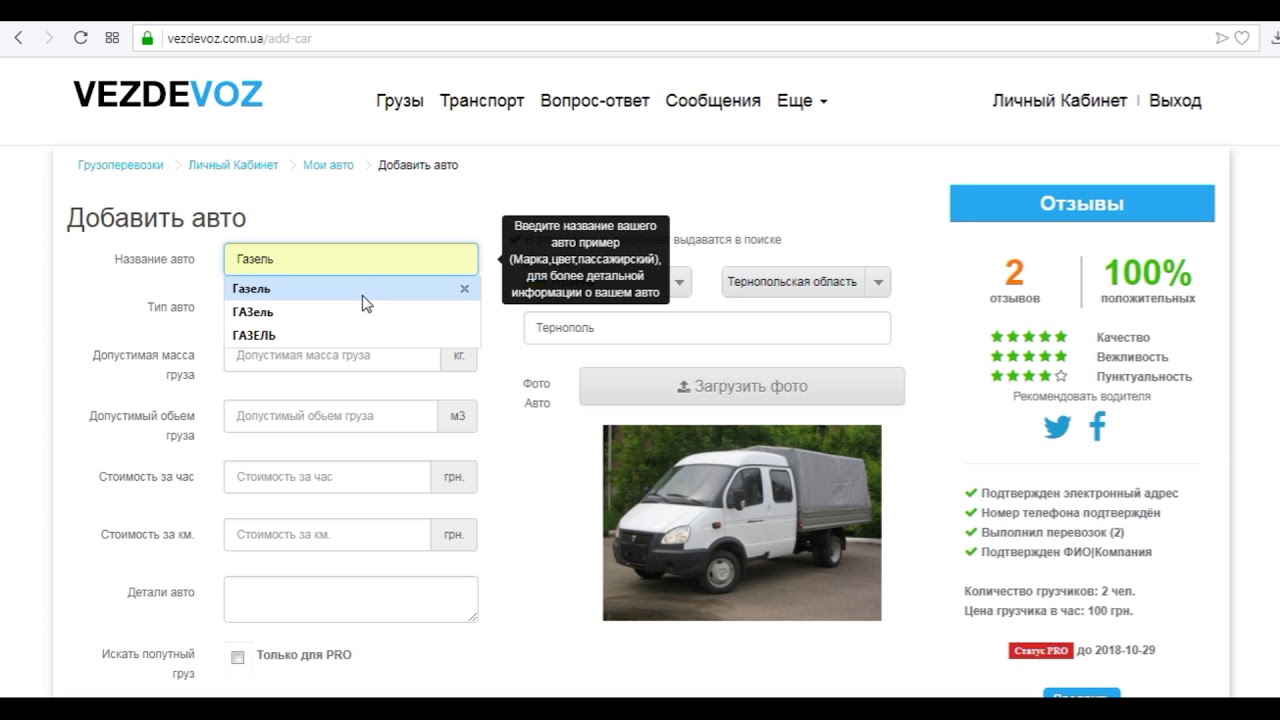This screenshot has height=720, width=1280.
Task: Click the green padlock security icon
Action: [x=148, y=38]
